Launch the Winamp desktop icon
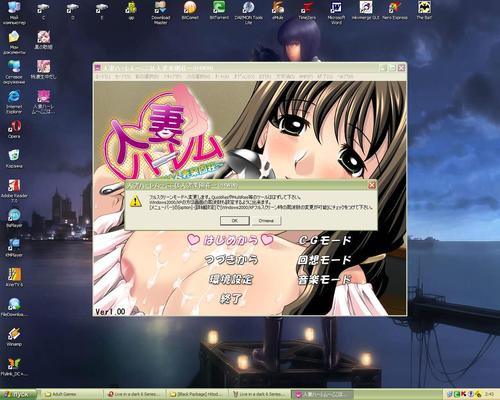The width and height of the screenshot is (500, 400). [14, 337]
